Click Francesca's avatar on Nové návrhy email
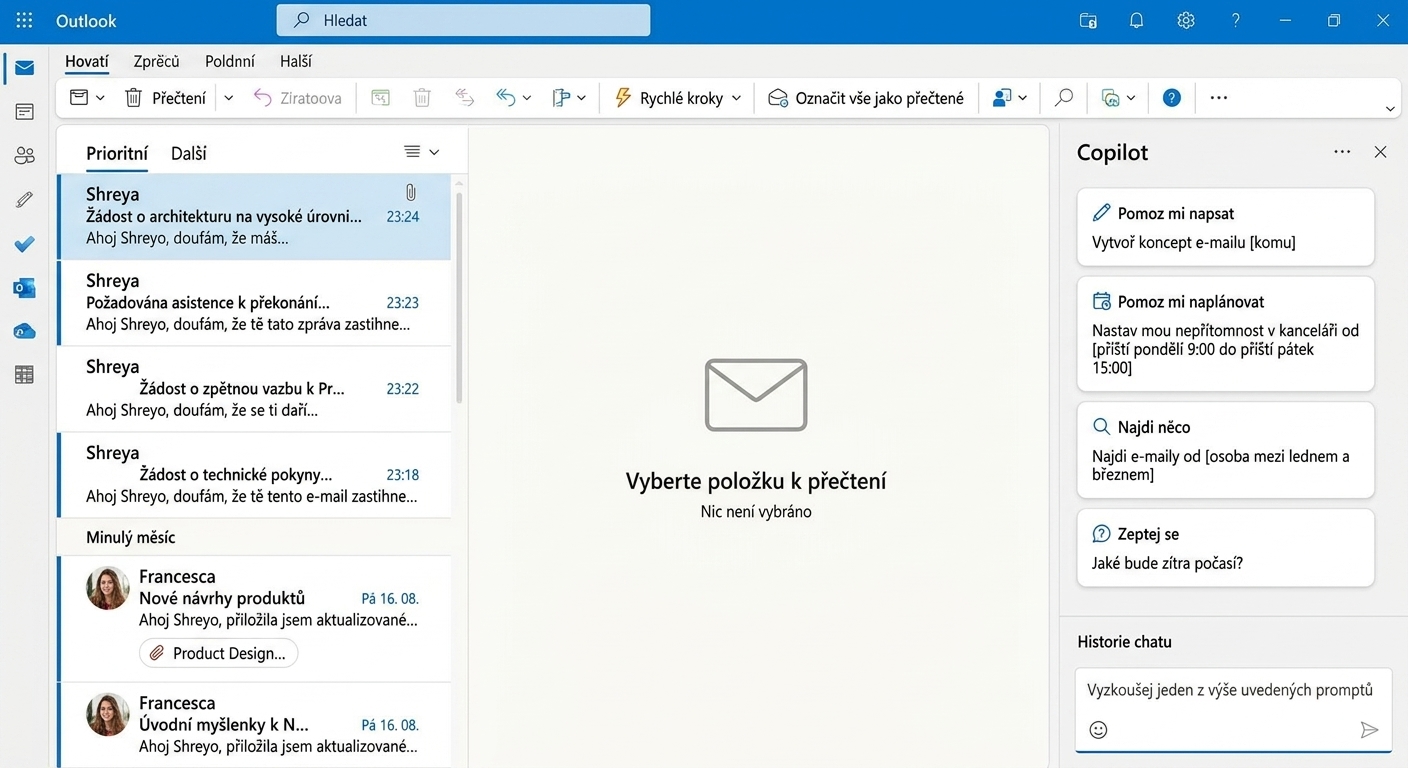Image resolution: width=1408 pixels, height=768 pixels. click(x=108, y=588)
